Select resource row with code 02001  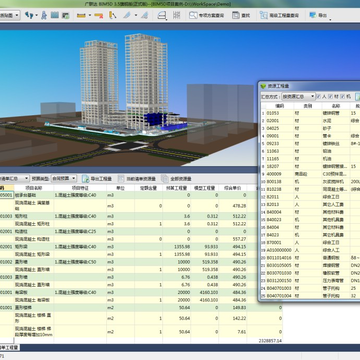click(x=310, y=121)
